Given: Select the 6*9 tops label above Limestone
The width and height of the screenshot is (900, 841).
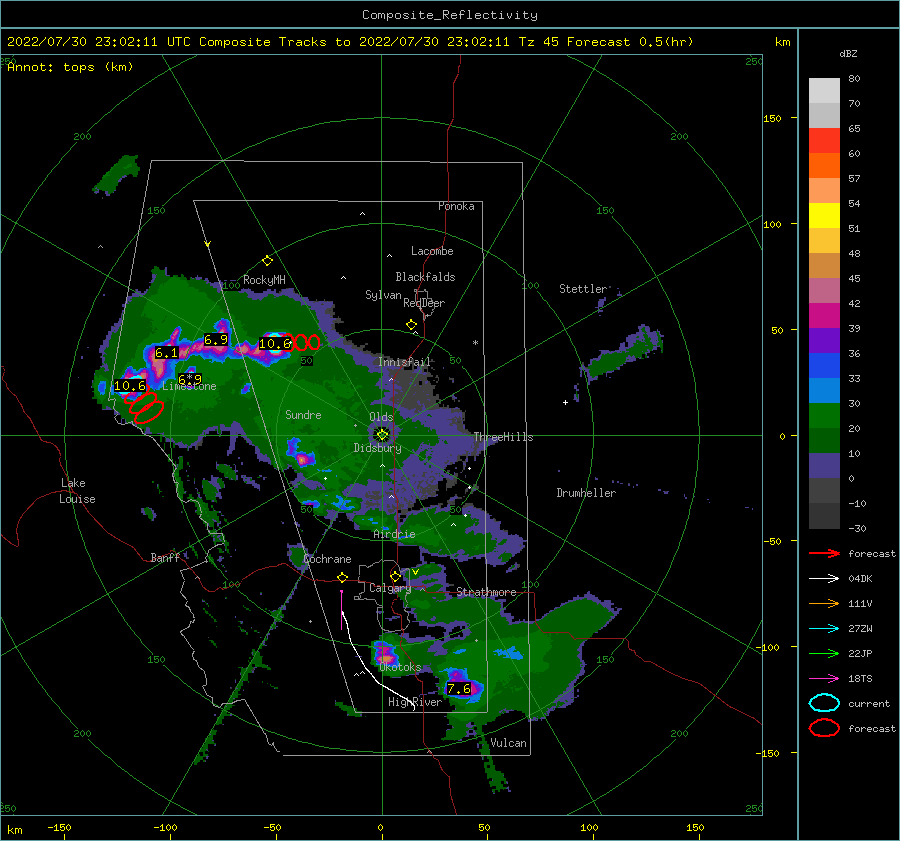Looking at the screenshot, I should tap(190, 379).
